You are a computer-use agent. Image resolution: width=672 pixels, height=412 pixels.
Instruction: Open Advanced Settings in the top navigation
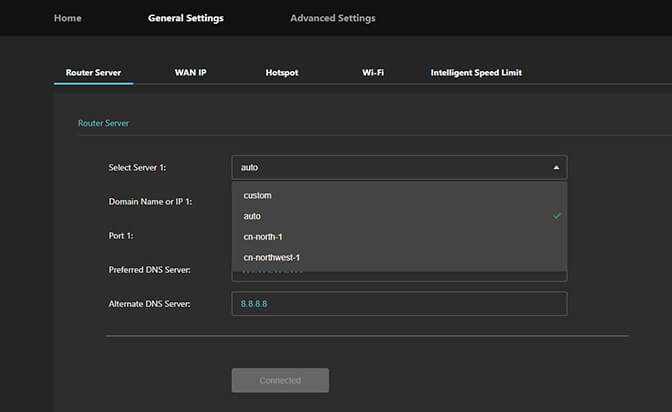333,18
